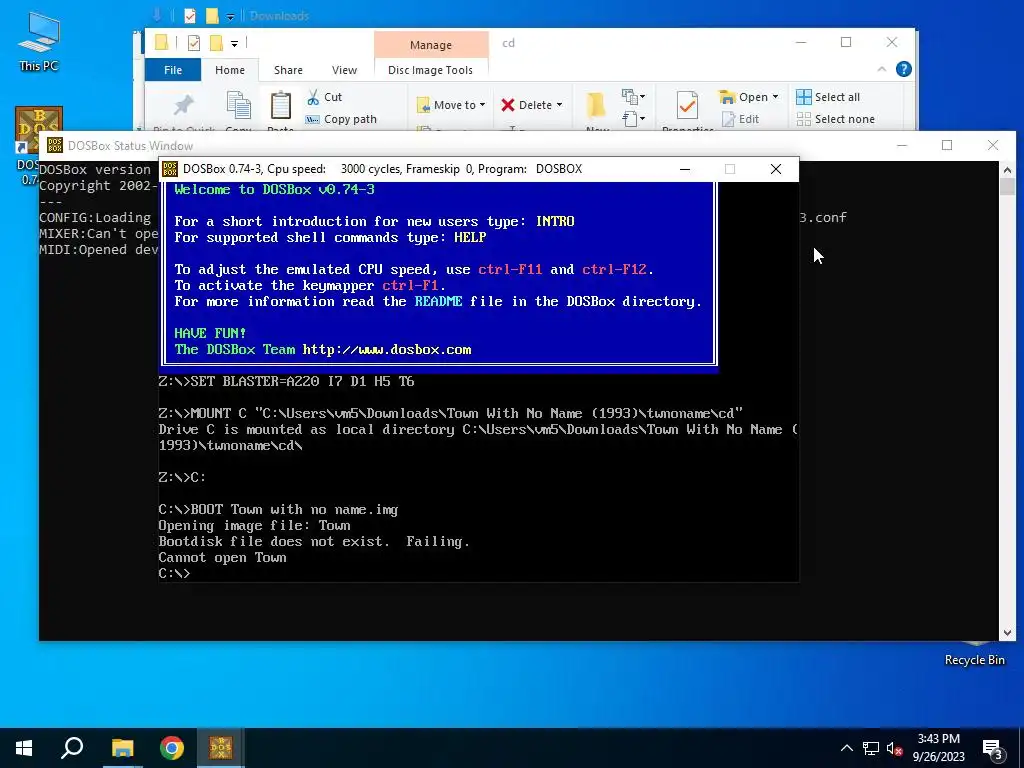Click New folder icon in quick access toolbar
Image resolution: width=1024 pixels, height=768 pixels.
(216, 43)
